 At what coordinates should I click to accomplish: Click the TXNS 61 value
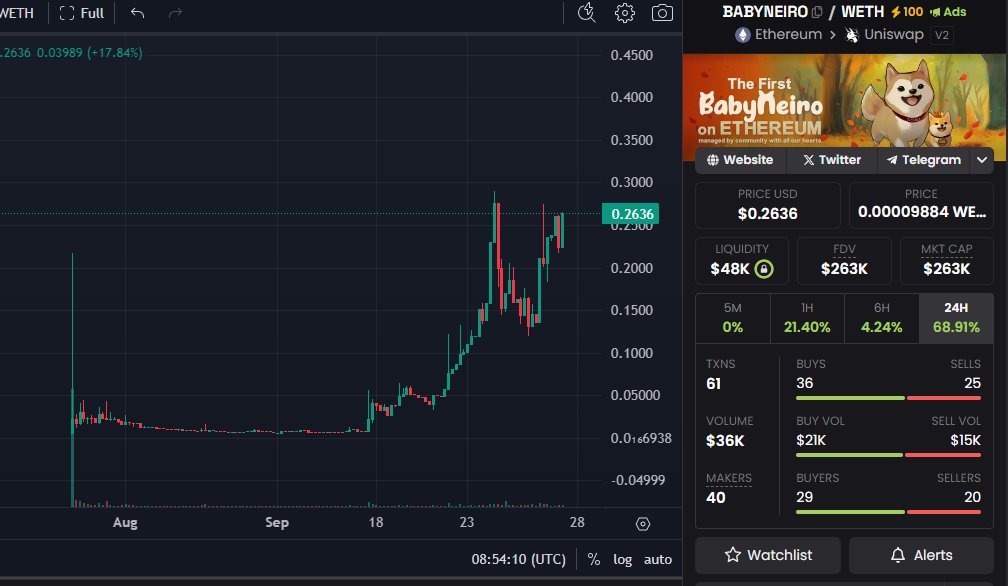coord(714,384)
